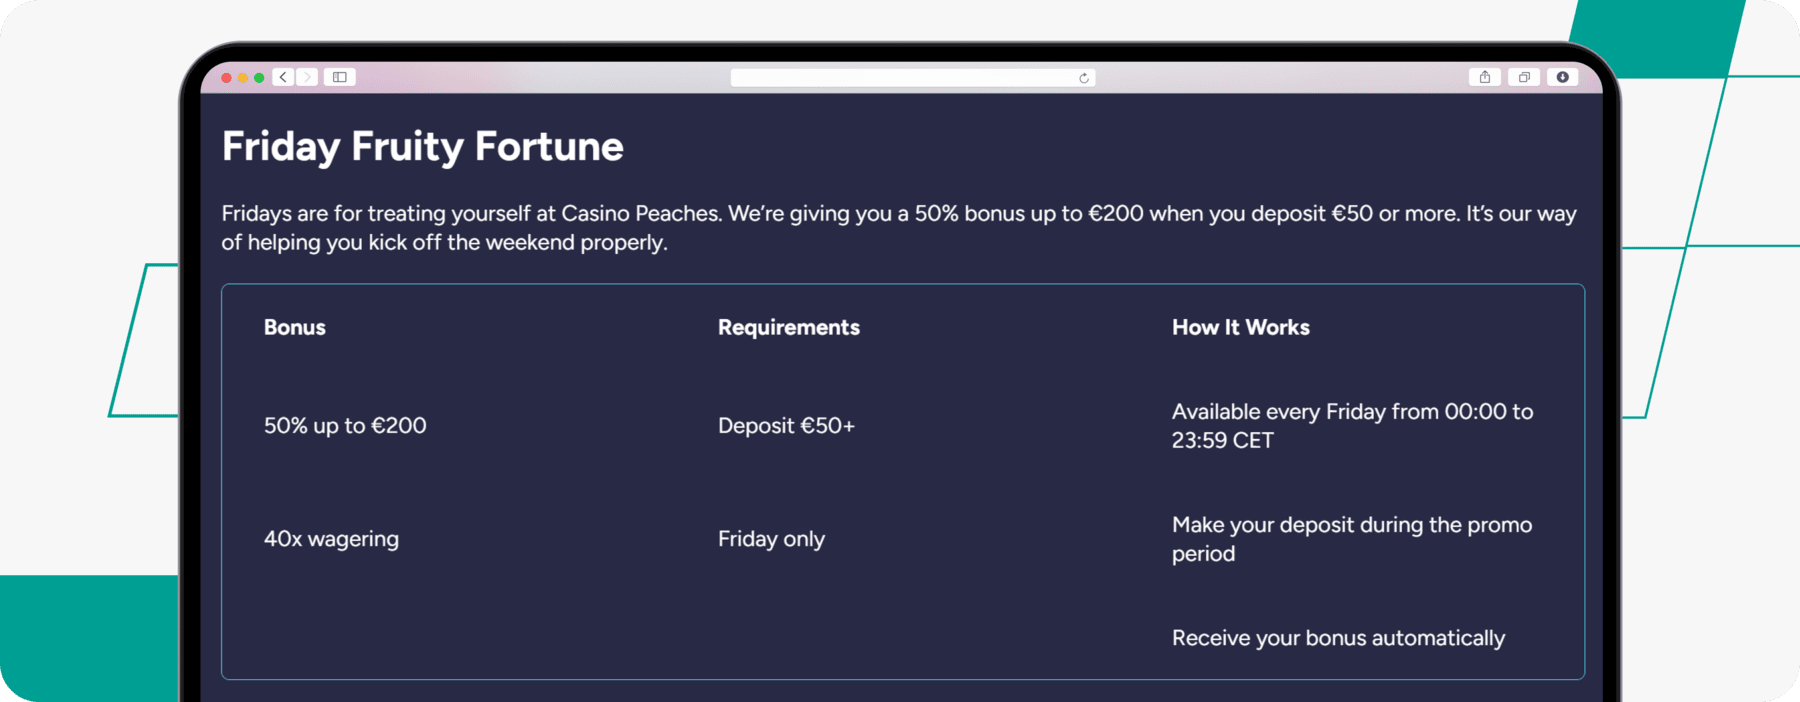Click the How It Works column header
The height and width of the screenshot is (702, 1800).
(x=1241, y=327)
